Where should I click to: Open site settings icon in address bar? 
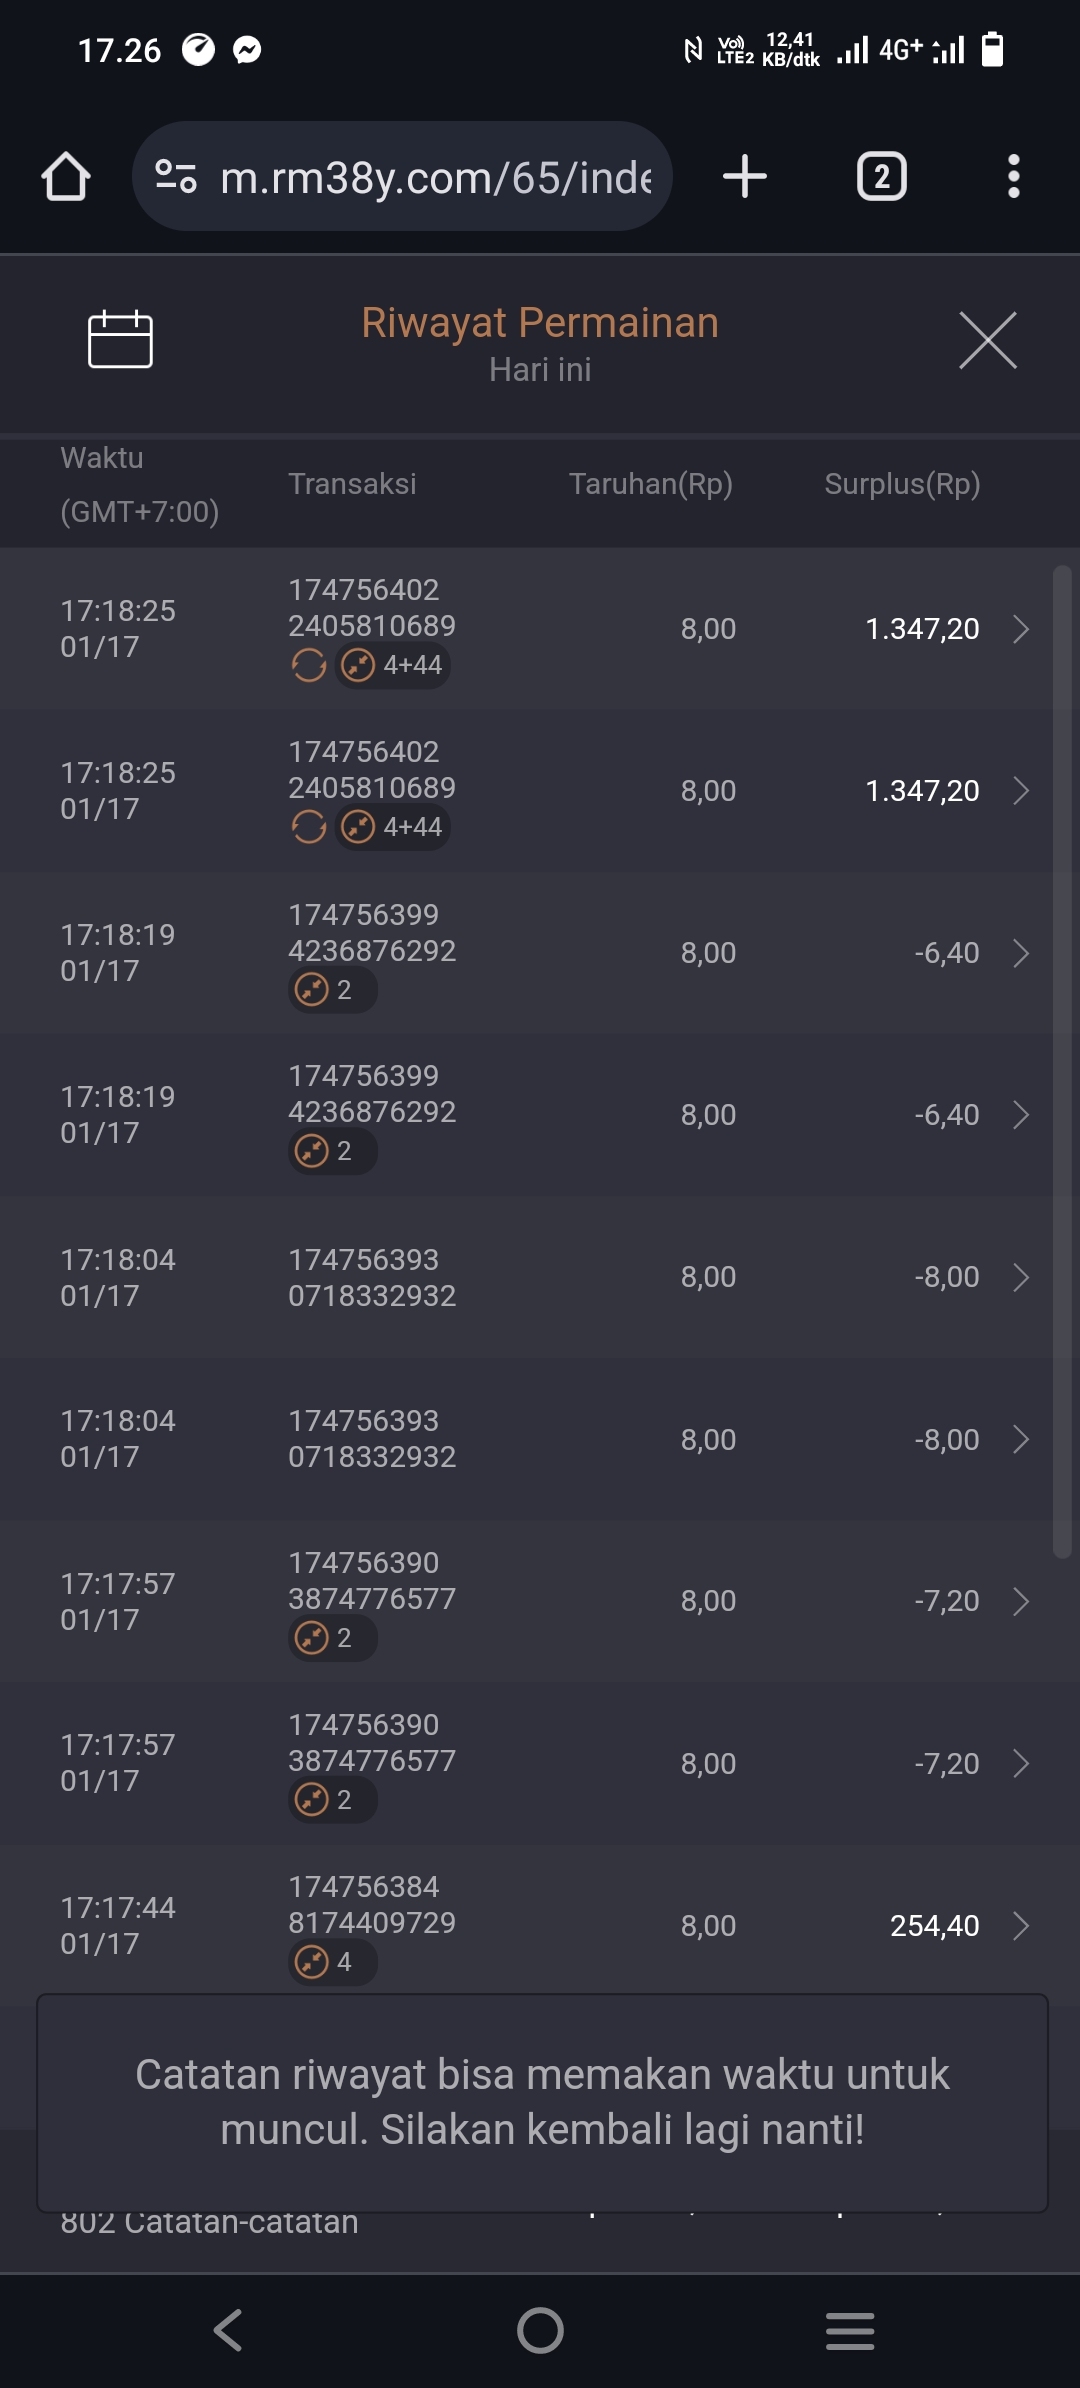176,177
